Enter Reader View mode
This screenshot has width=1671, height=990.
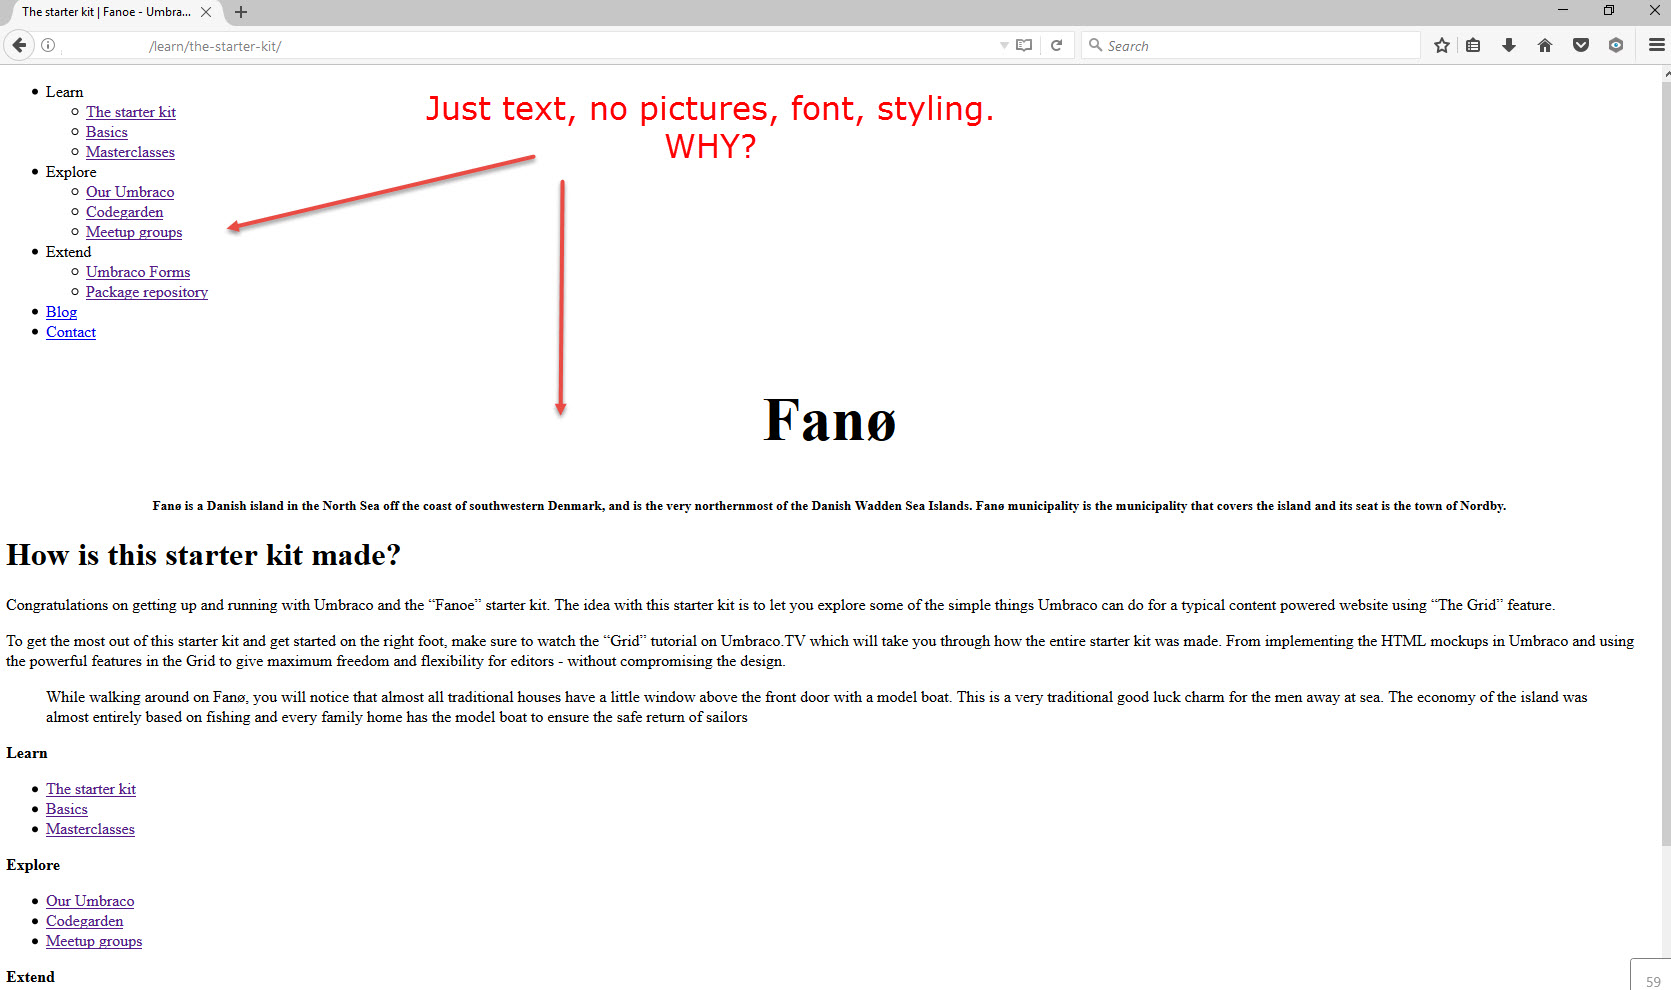pyautogui.click(x=1024, y=45)
